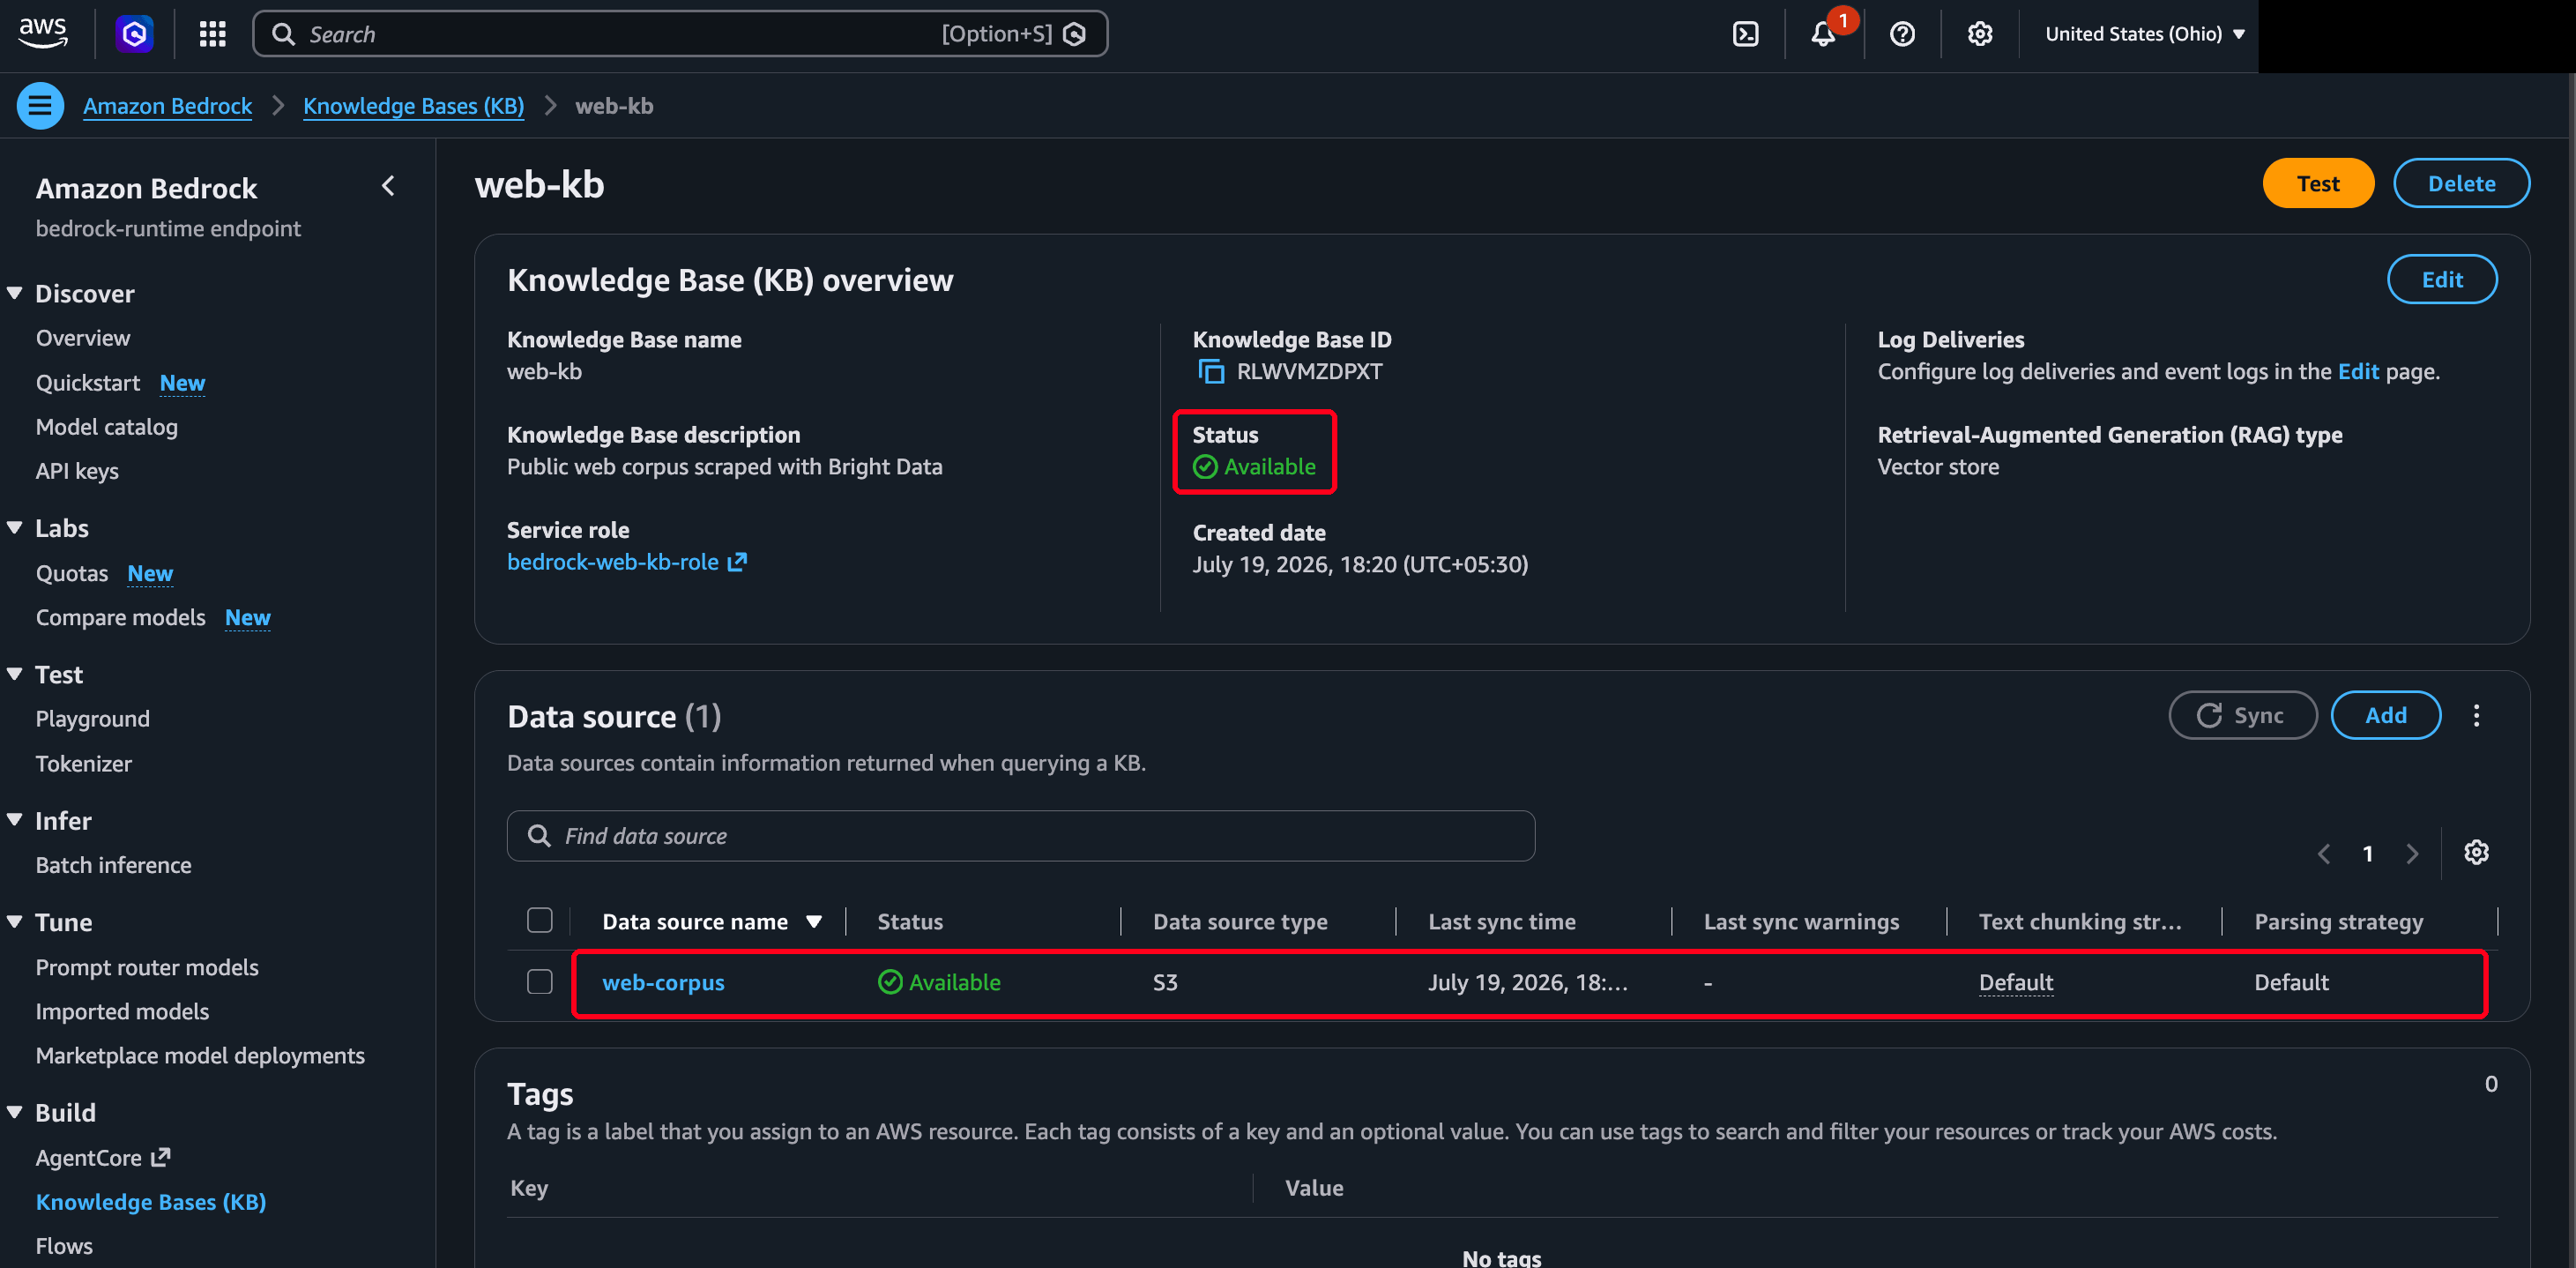Open the AWS home logo
The image size is (2576, 1268).
[x=43, y=33]
